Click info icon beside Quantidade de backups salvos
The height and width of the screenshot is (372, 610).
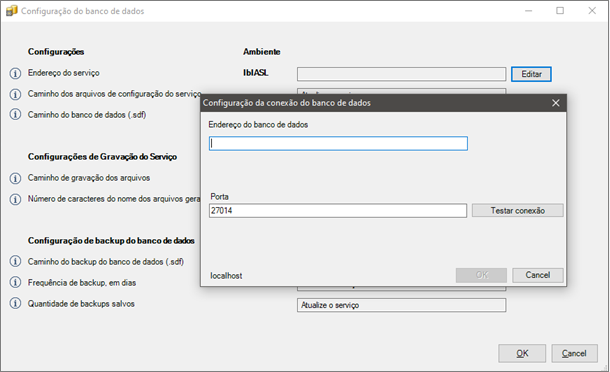(x=15, y=303)
